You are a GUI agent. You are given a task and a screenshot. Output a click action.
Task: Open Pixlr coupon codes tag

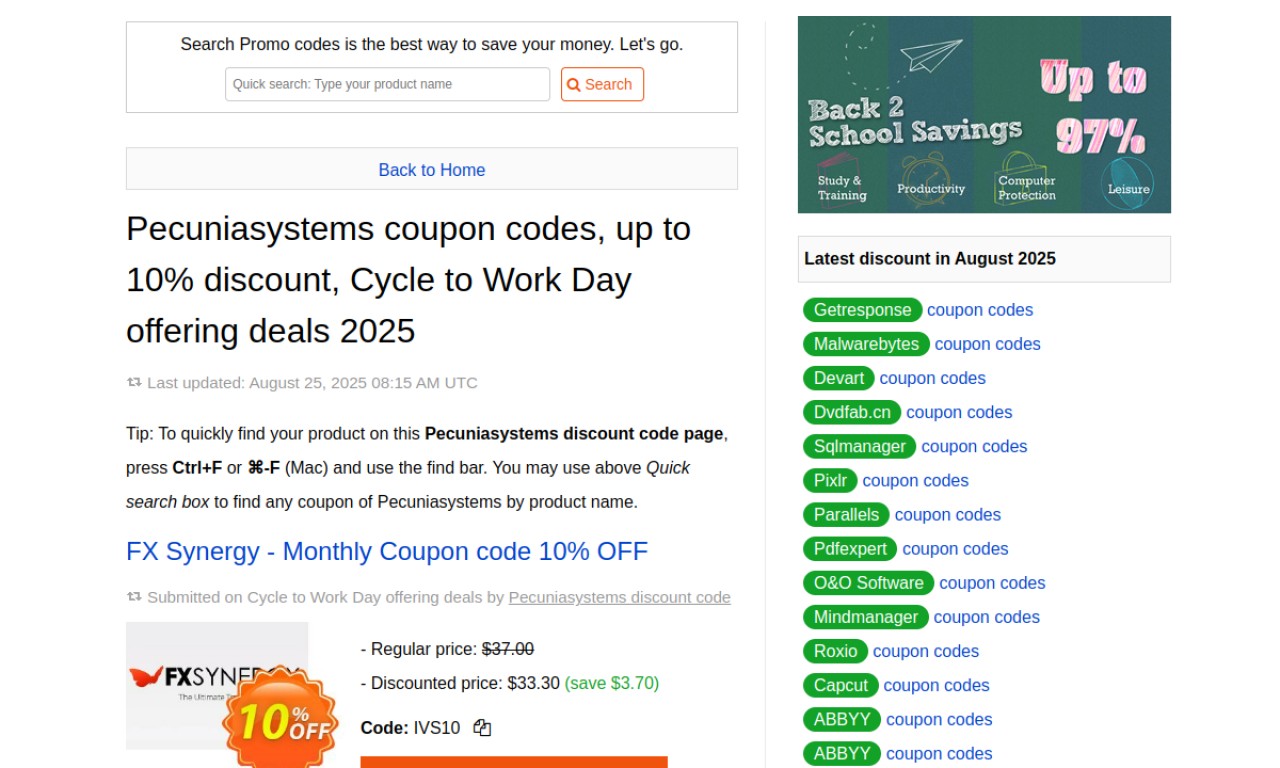tap(830, 480)
